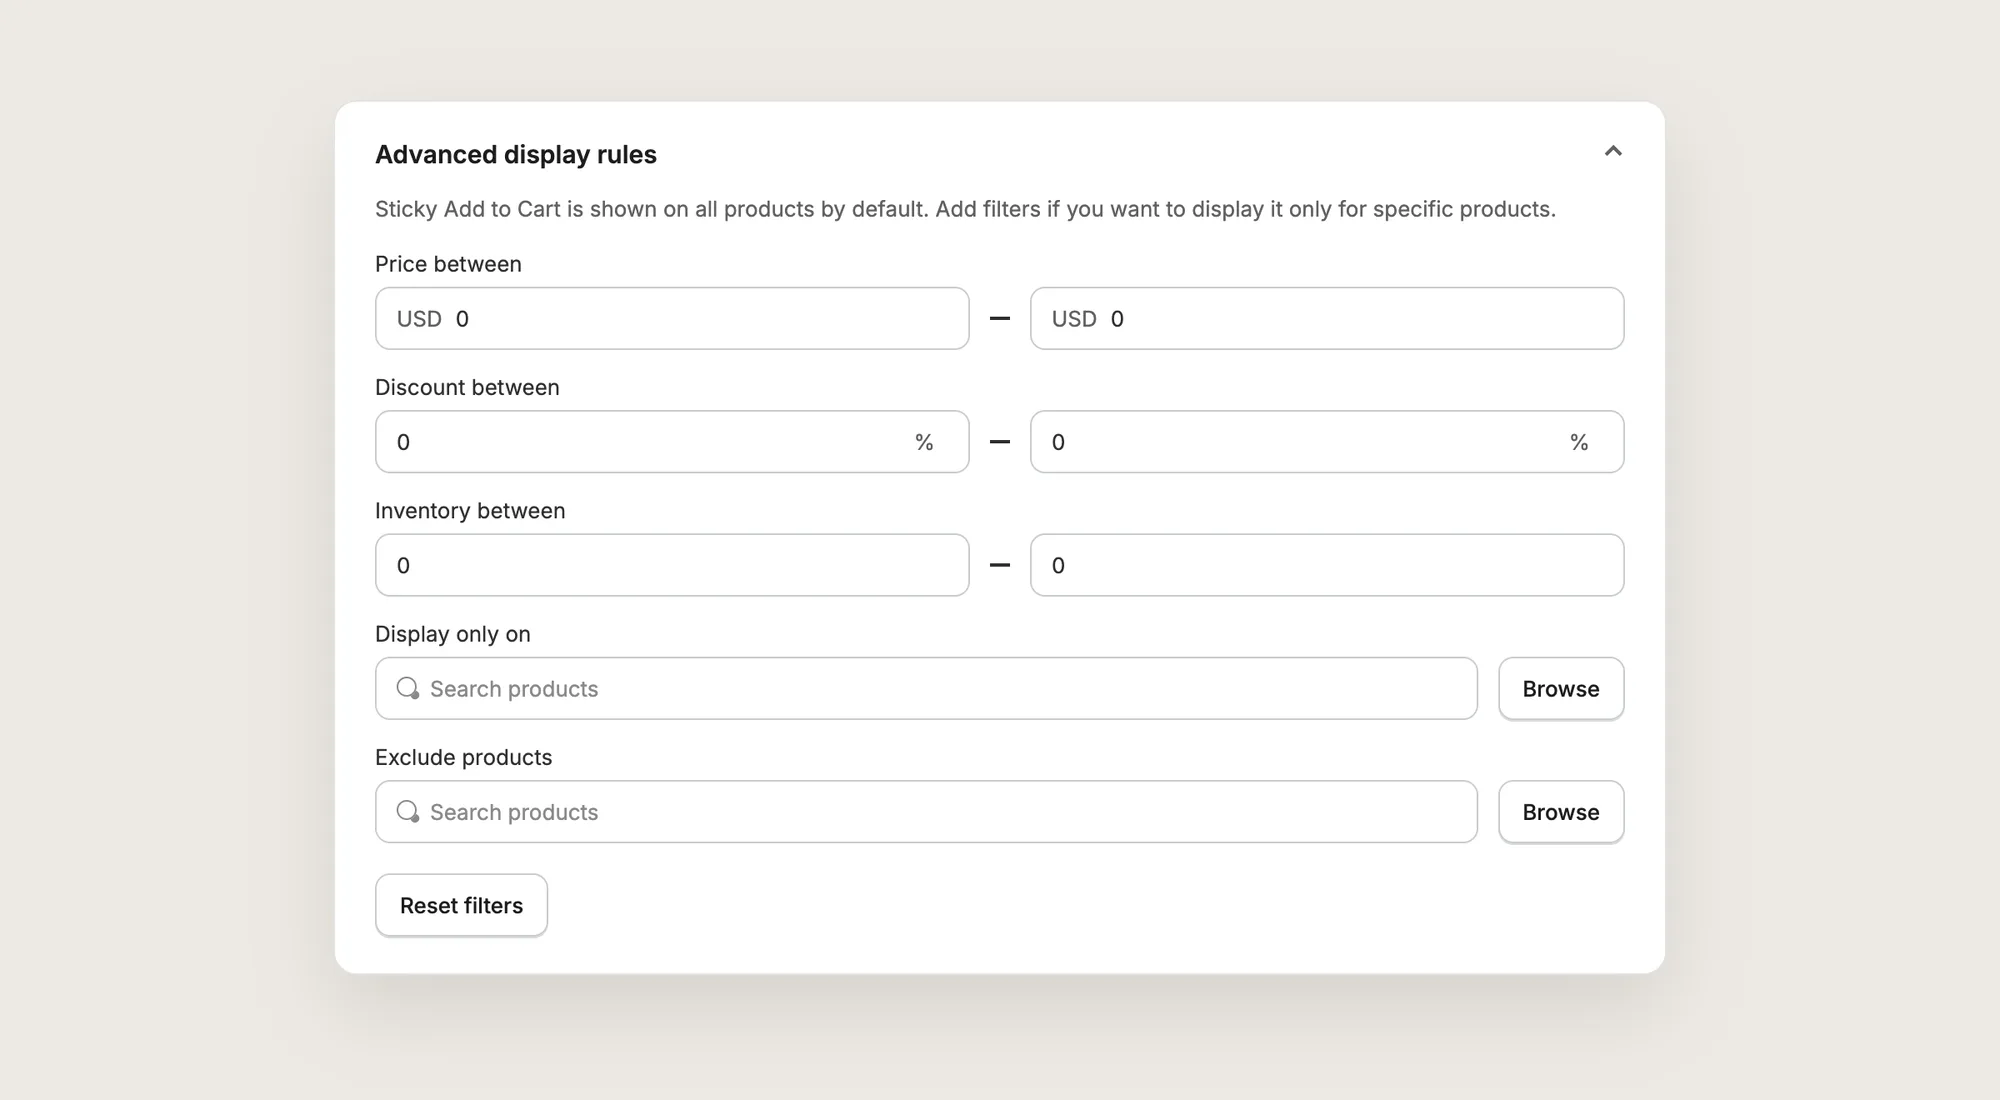Browse products for Display only on
Screen dimensions: 2000x1100
[1561, 688]
